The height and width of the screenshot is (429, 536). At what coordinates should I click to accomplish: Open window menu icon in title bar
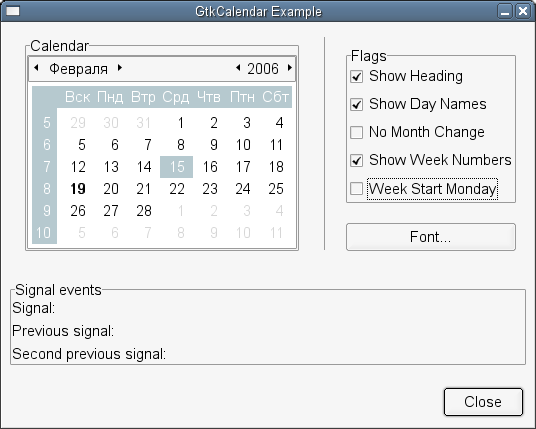(13, 11)
